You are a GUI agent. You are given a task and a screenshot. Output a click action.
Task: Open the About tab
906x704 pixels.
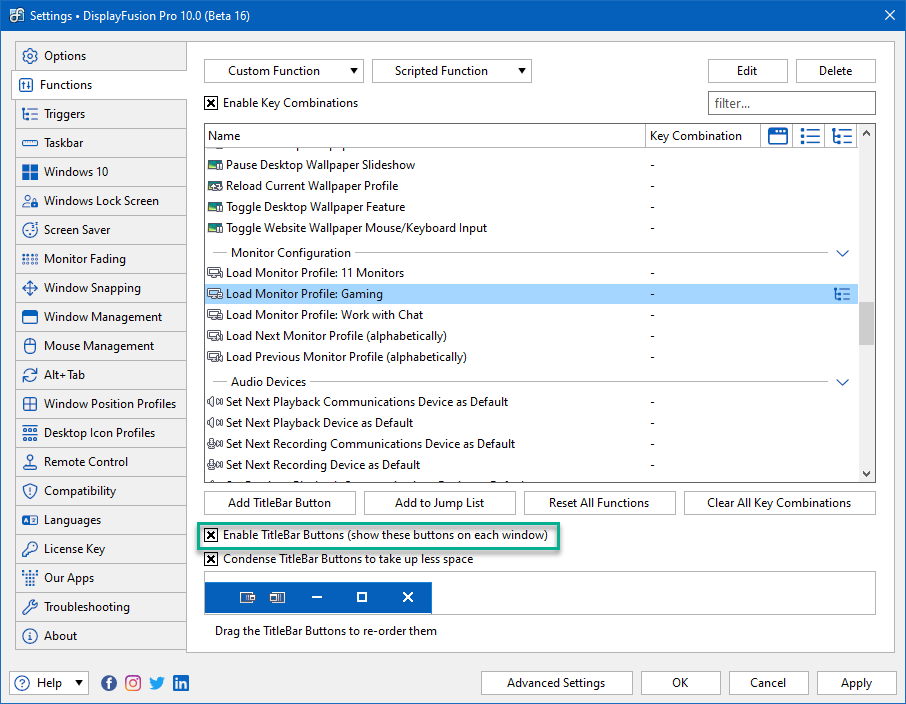pyautogui.click(x=101, y=636)
